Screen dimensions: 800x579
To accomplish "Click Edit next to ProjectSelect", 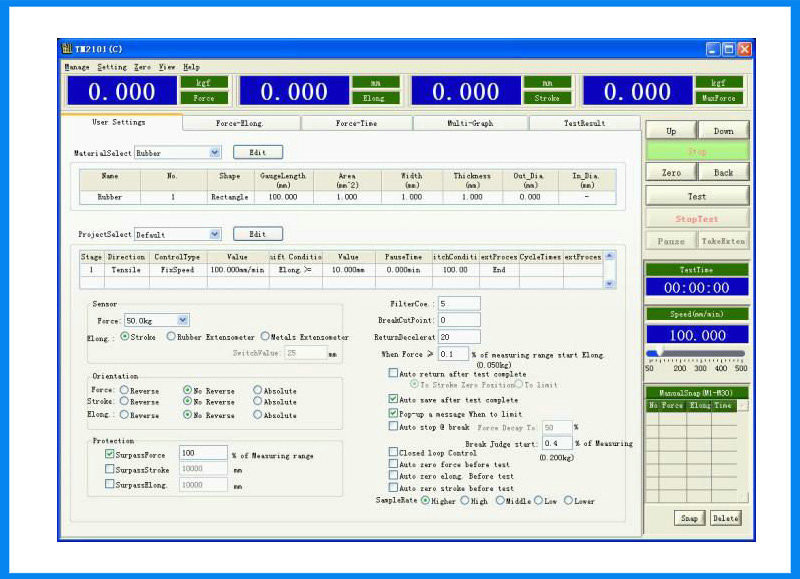I will click(x=258, y=234).
